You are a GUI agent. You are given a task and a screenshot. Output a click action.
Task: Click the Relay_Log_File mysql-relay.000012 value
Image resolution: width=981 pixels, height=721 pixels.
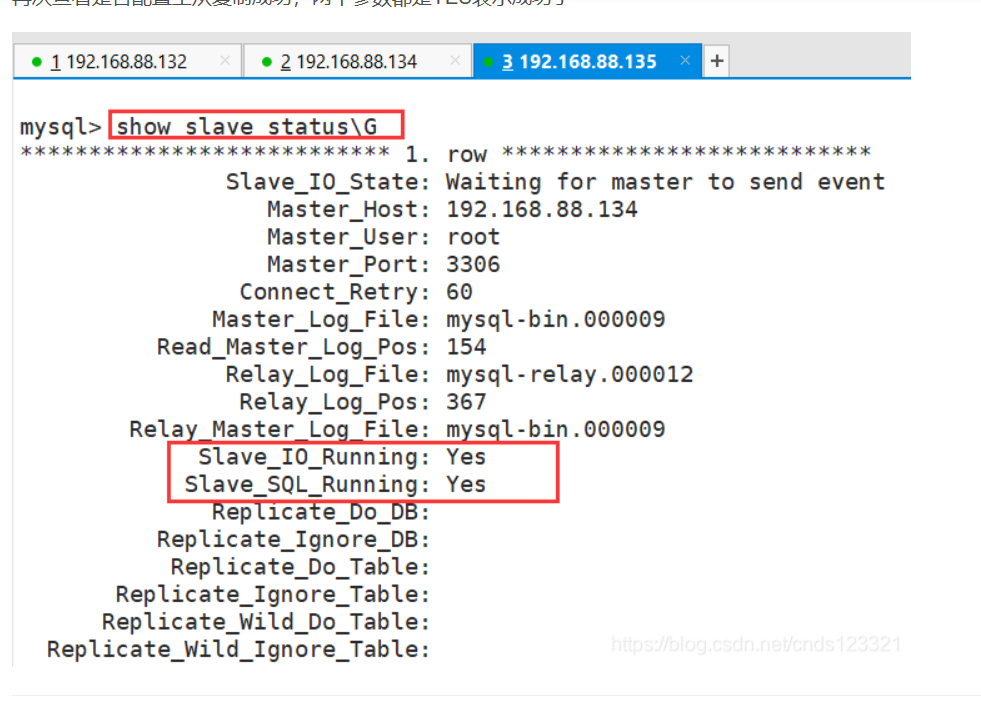pyautogui.click(x=569, y=375)
